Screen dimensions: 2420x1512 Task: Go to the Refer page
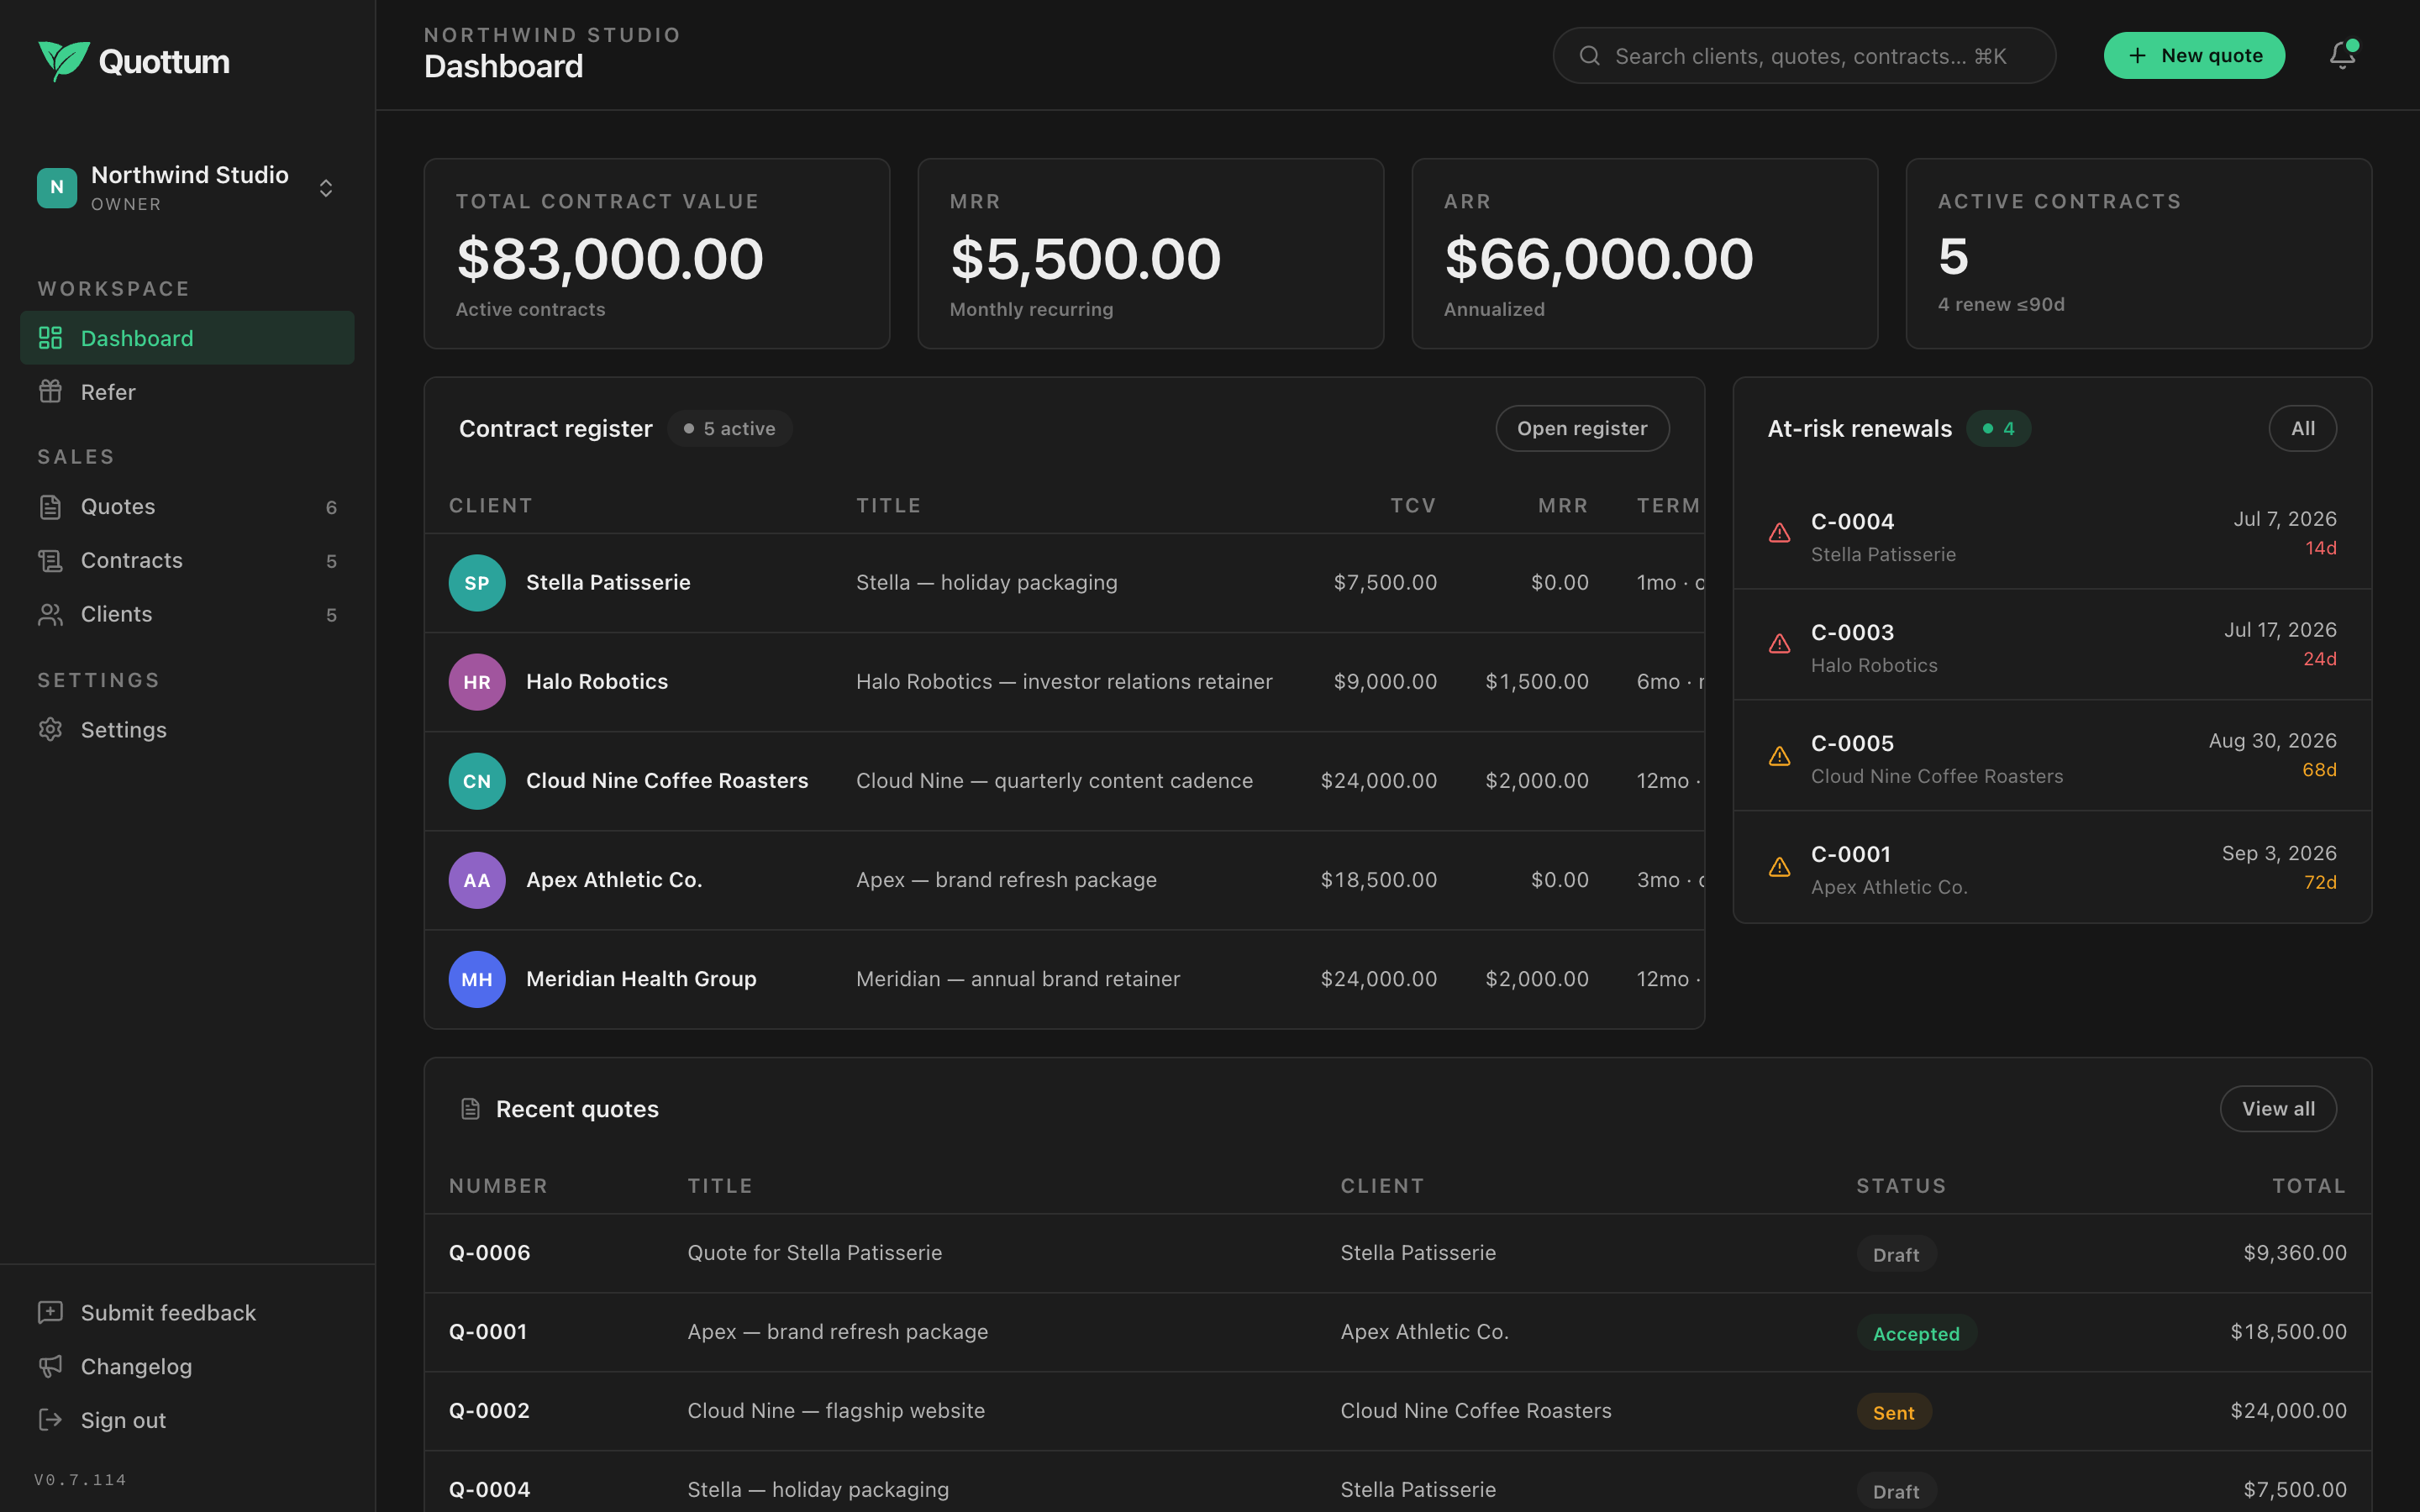187,392
